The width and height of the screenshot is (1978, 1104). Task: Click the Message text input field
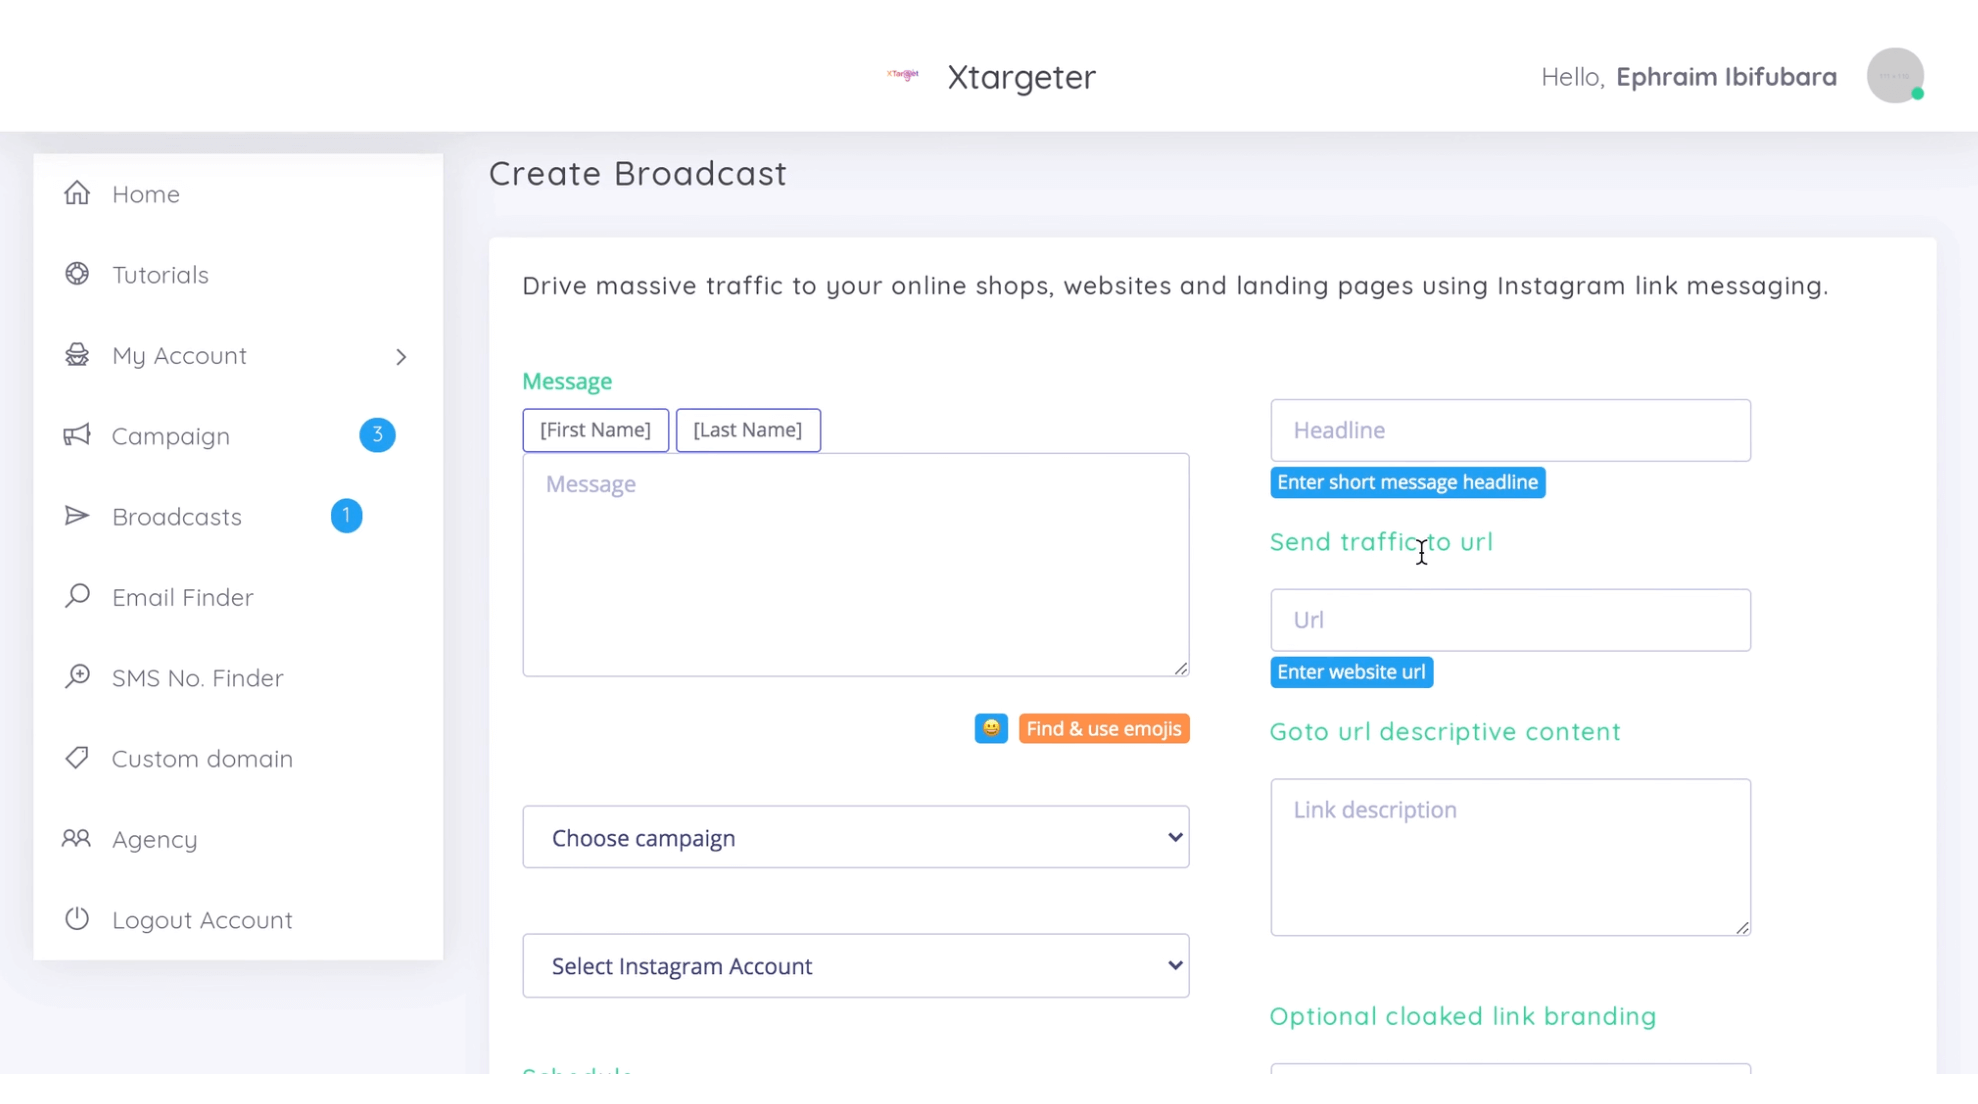coord(856,564)
